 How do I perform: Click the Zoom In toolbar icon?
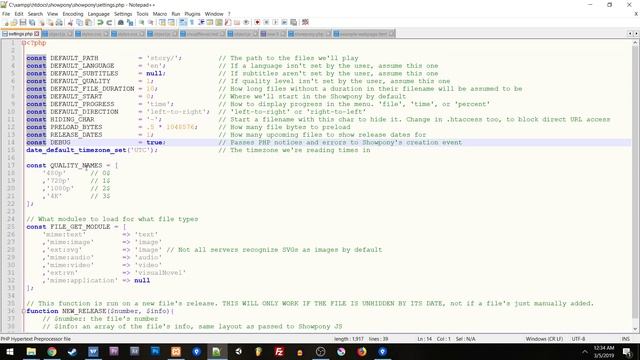coord(141,22)
